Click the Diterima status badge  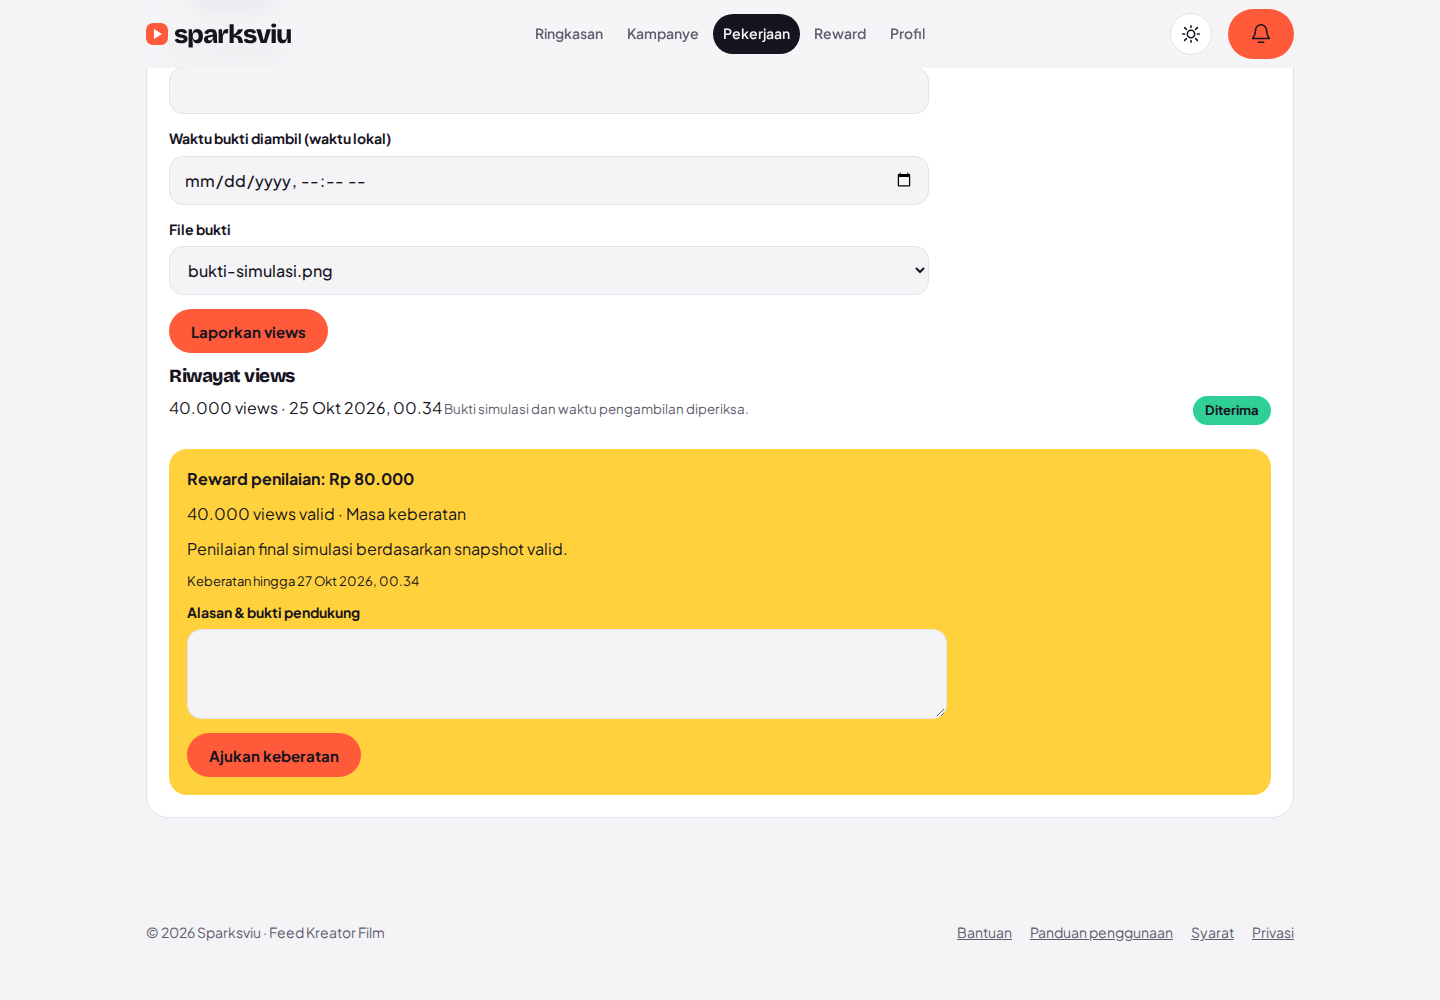pyautogui.click(x=1232, y=410)
